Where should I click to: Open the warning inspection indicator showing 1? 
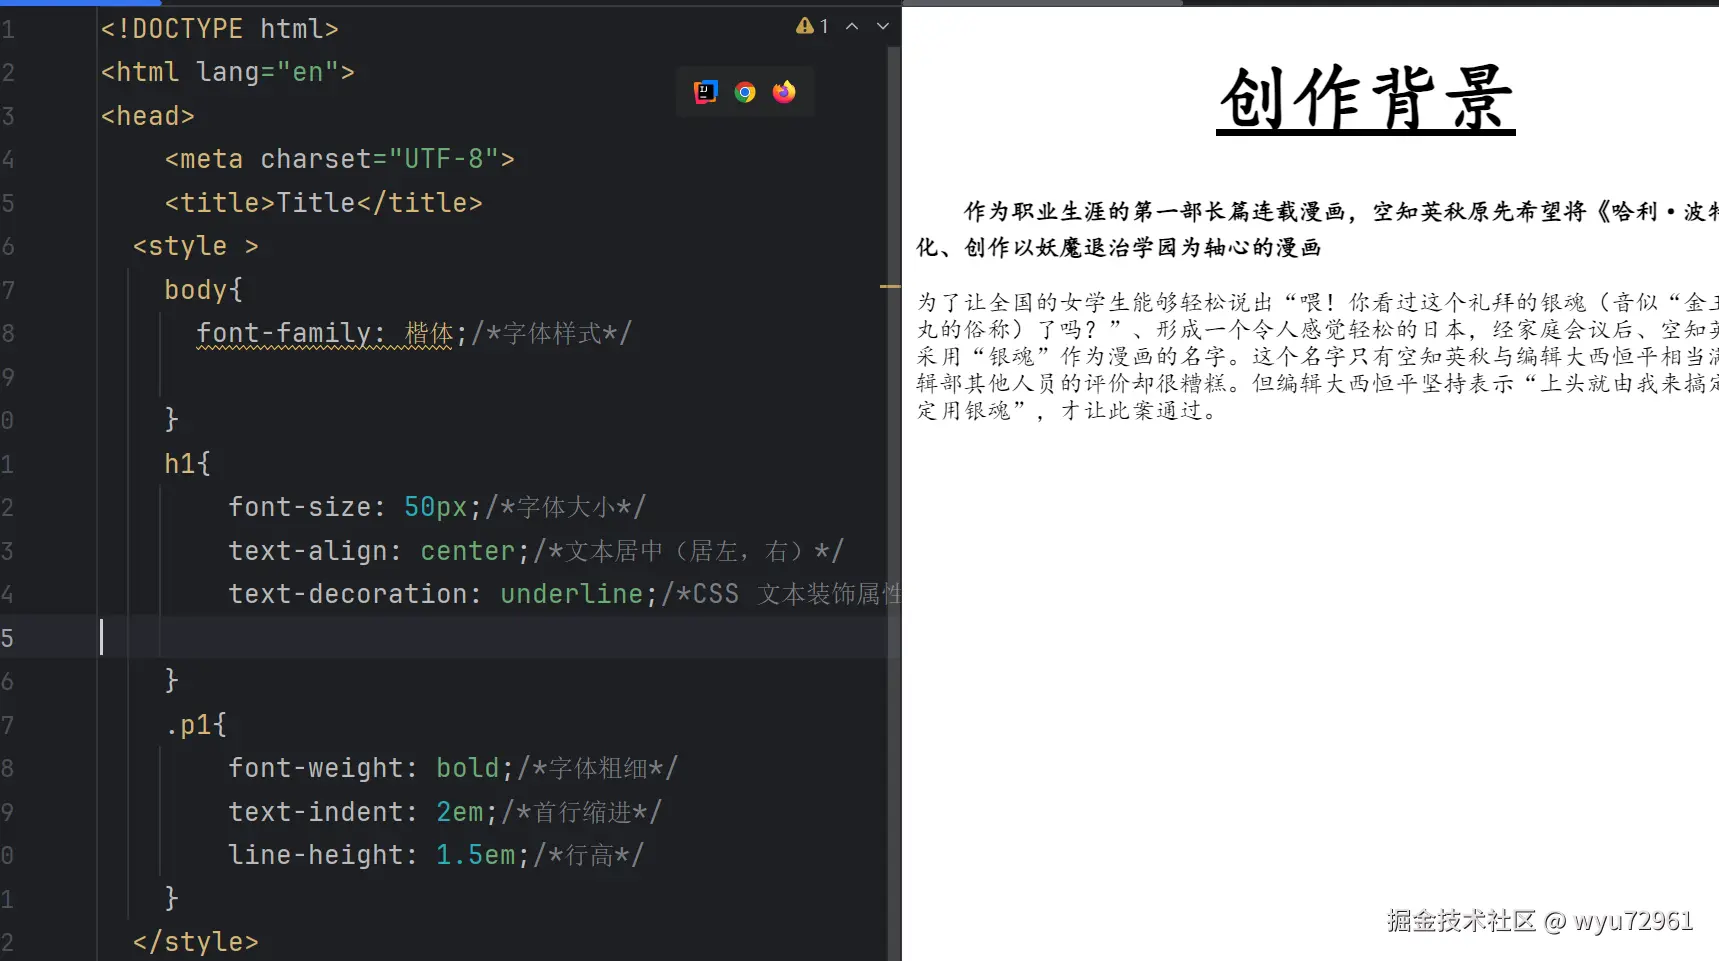coord(812,26)
